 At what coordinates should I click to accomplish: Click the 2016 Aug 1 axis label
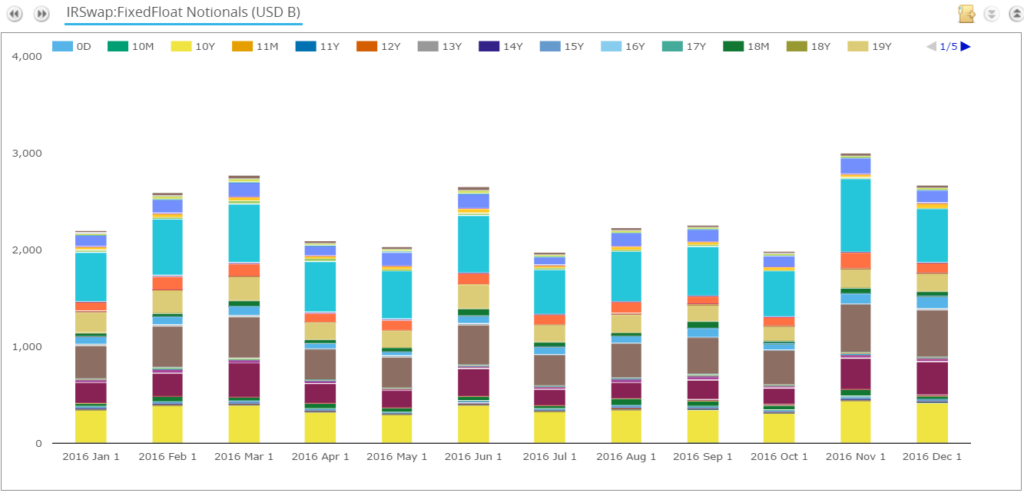626,456
